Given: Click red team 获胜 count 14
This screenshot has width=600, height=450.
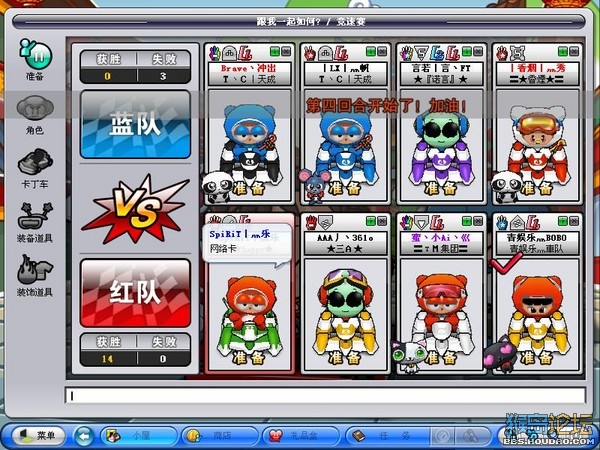Looking at the screenshot, I should (108, 359).
